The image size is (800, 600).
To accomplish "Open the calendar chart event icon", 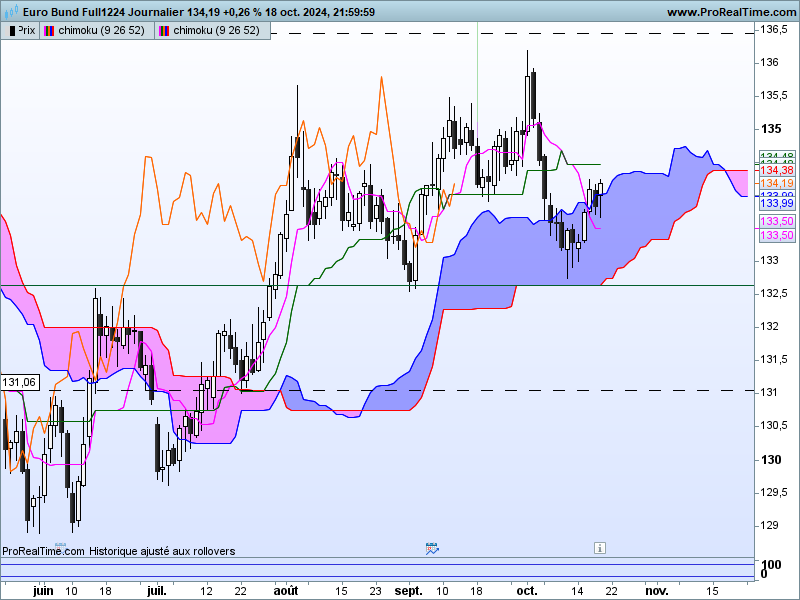I will 432,548.
